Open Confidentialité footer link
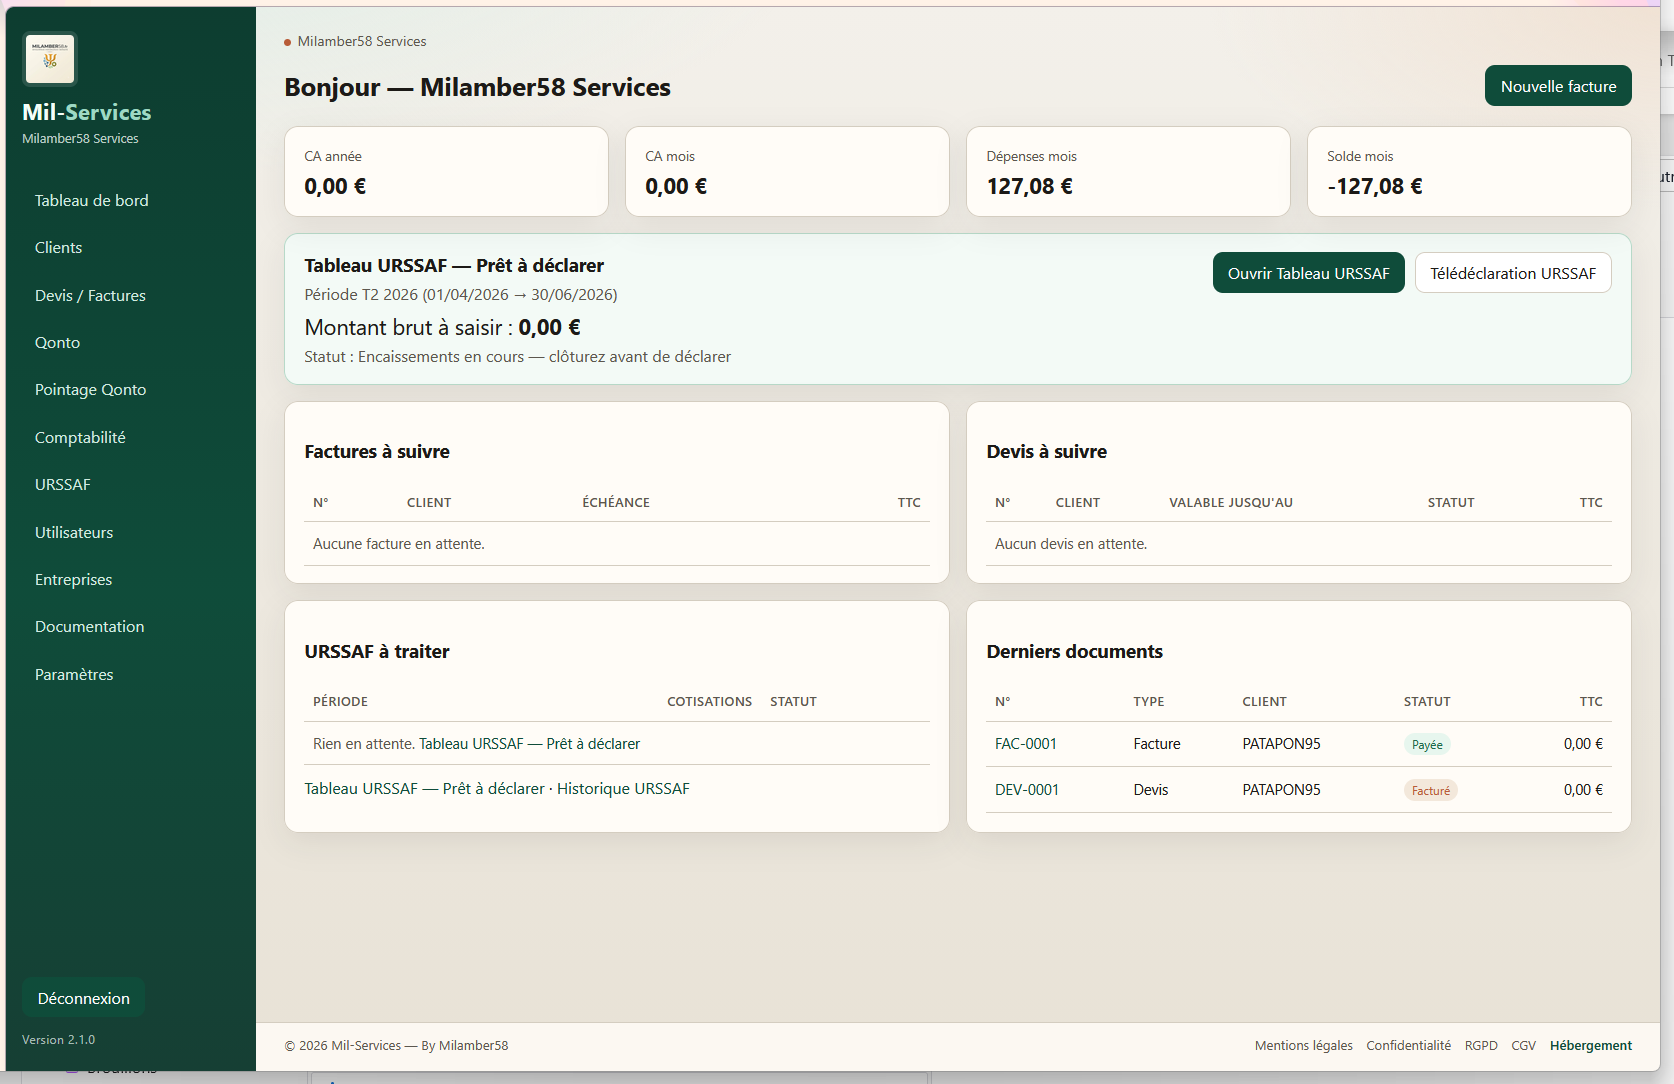The width and height of the screenshot is (1674, 1084). pyautogui.click(x=1408, y=1046)
